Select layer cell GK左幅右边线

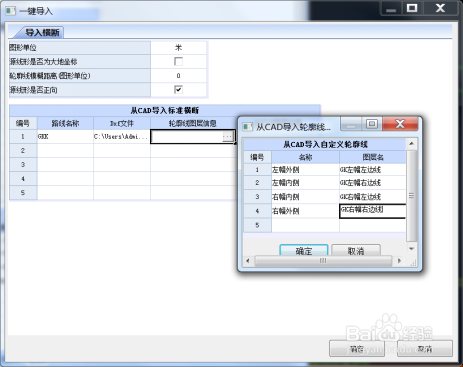point(373,183)
